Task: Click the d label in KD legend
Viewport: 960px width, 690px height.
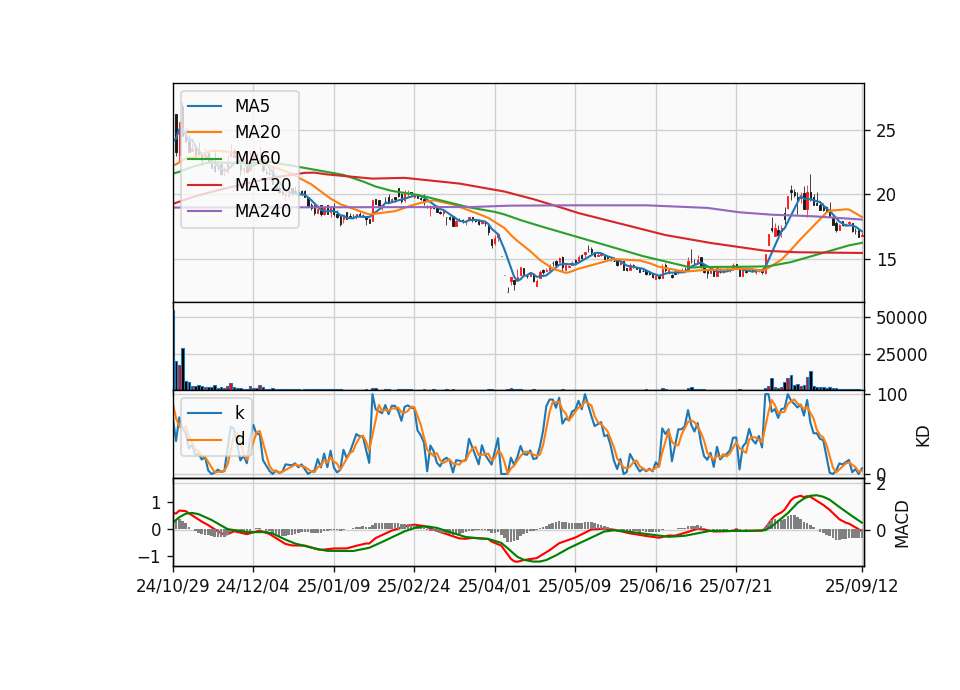Action: click(239, 439)
